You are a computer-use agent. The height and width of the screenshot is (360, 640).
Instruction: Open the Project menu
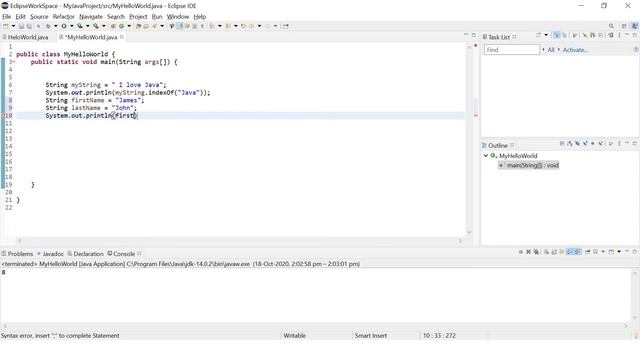(138, 17)
